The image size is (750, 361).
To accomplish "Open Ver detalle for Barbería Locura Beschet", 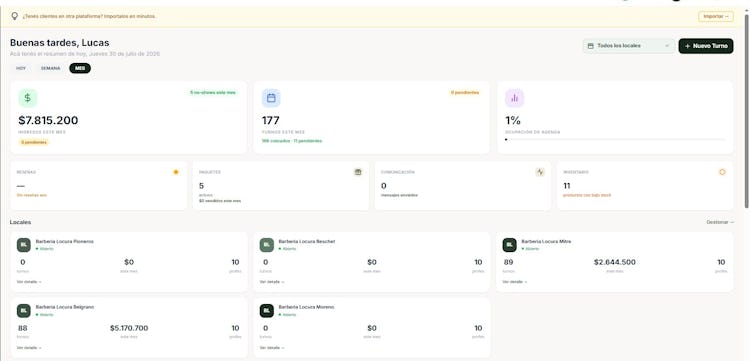I will (272, 282).
